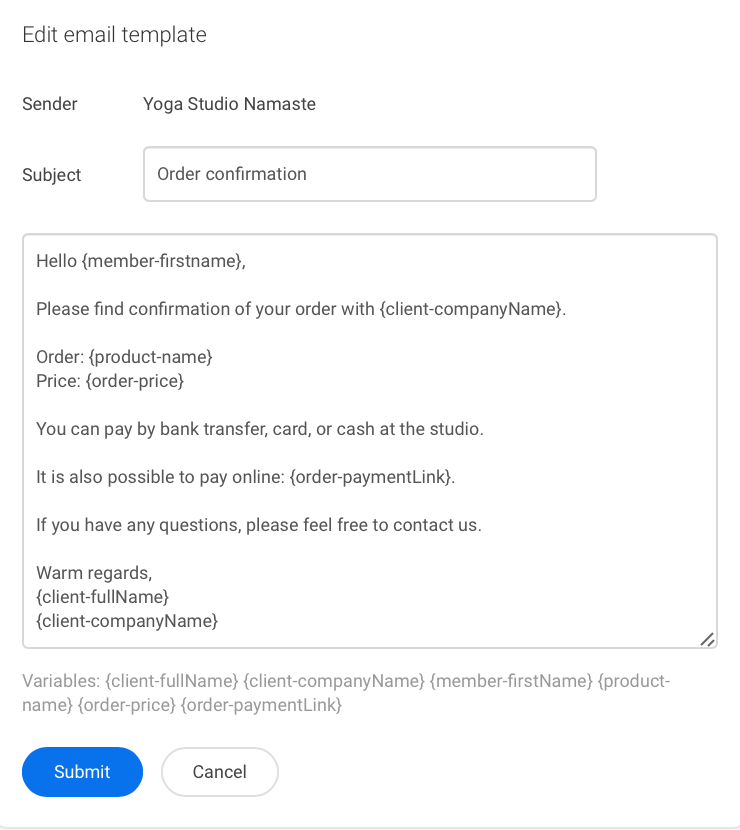Image resolution: width=740 pixels, height=830 pixels.
Task: Click the Price: {order-price} line
Action: pos(110,381)
